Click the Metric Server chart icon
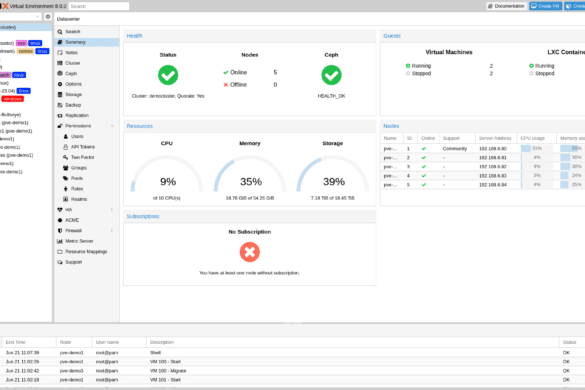585x390 pixels. 60,241
